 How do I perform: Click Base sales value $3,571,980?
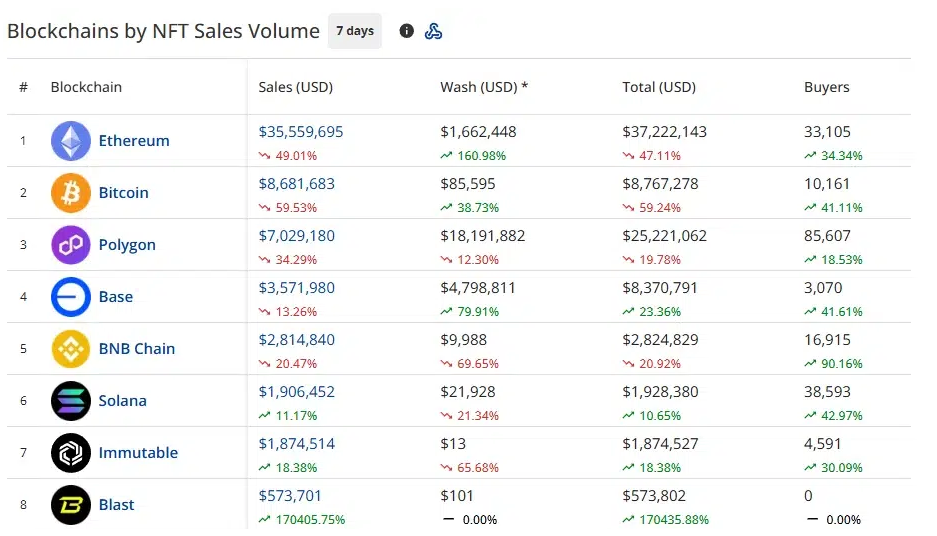point(296,288)
